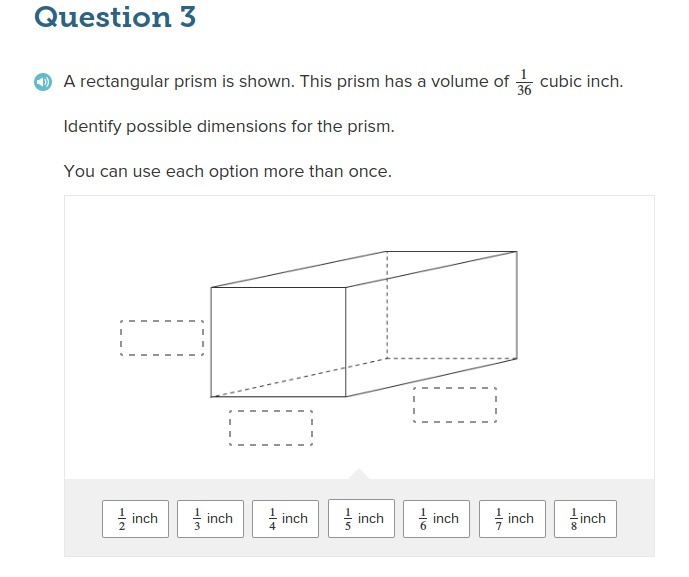
Task: Click the dashed drop box left of prism
Action: pos(161,338)
